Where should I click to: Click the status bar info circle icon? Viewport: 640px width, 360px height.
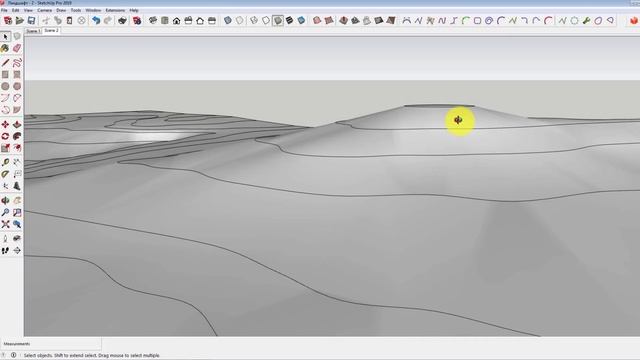tap(13, 355)
